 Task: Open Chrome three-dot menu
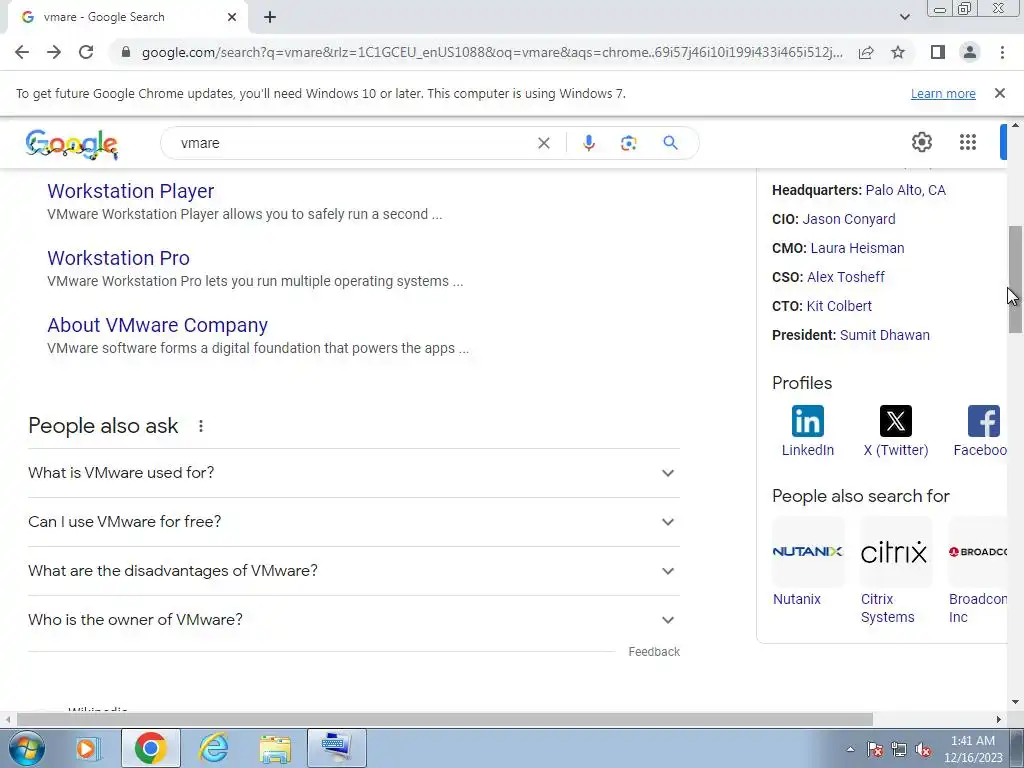click(x=1002, y=52)
